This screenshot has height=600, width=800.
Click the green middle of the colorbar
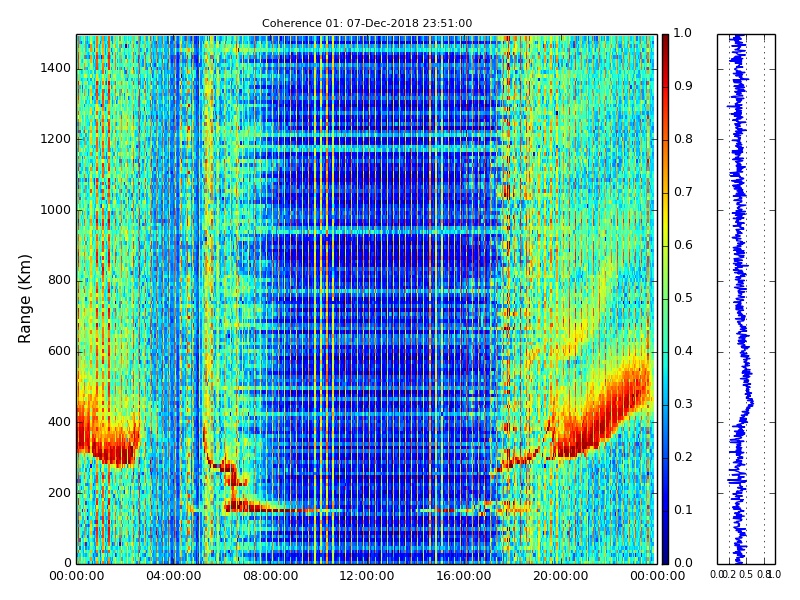(x=665, y=299)
